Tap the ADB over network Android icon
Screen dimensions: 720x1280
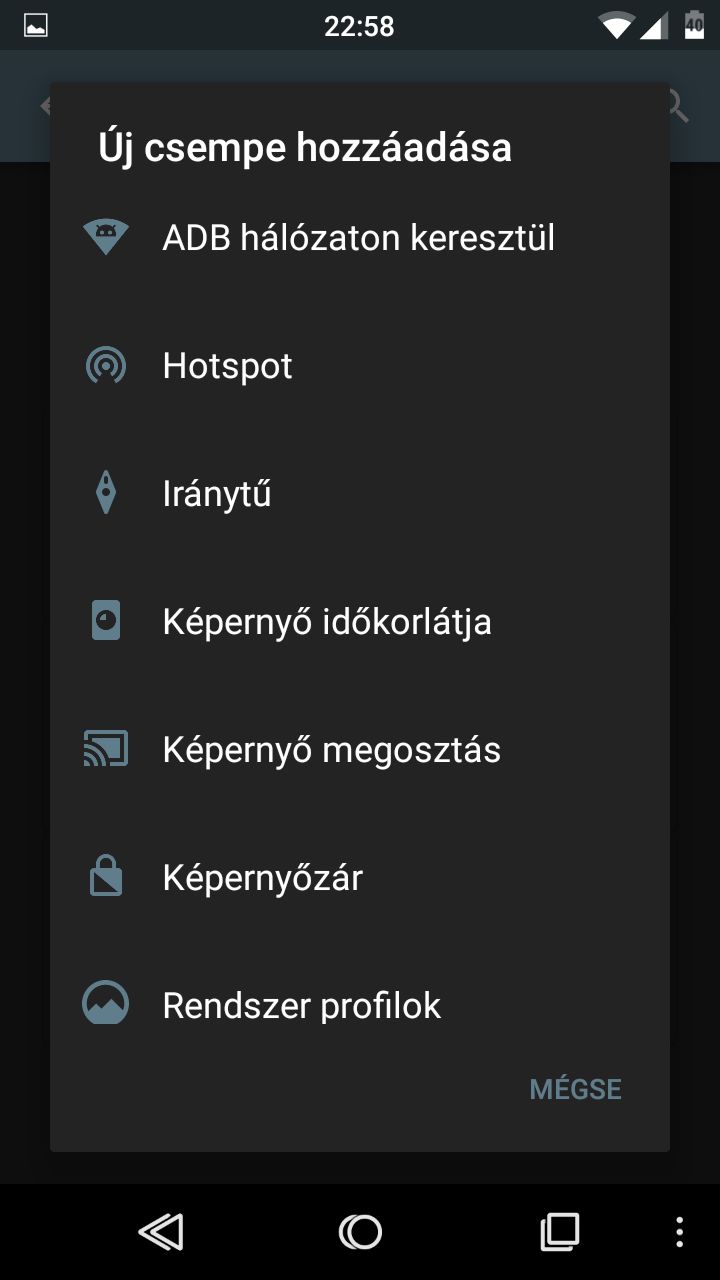(105, 238)
